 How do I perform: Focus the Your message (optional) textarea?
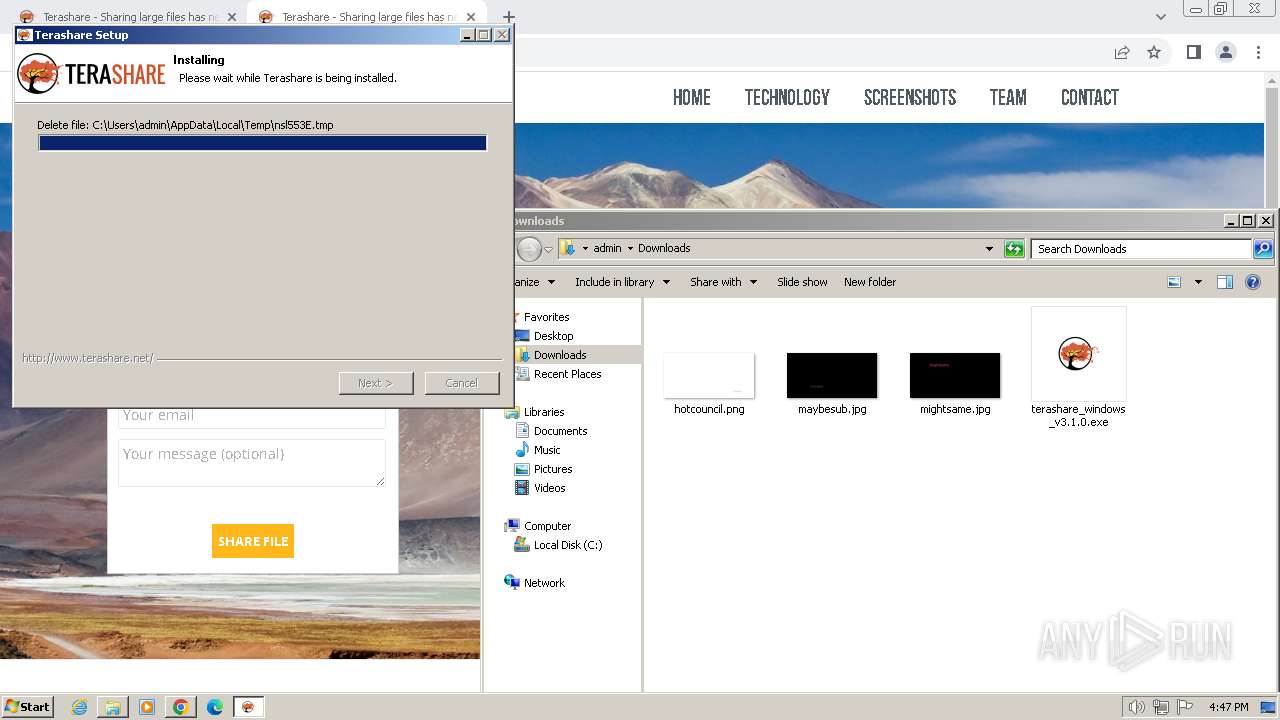pyautogui.click(x=251, y=463)
